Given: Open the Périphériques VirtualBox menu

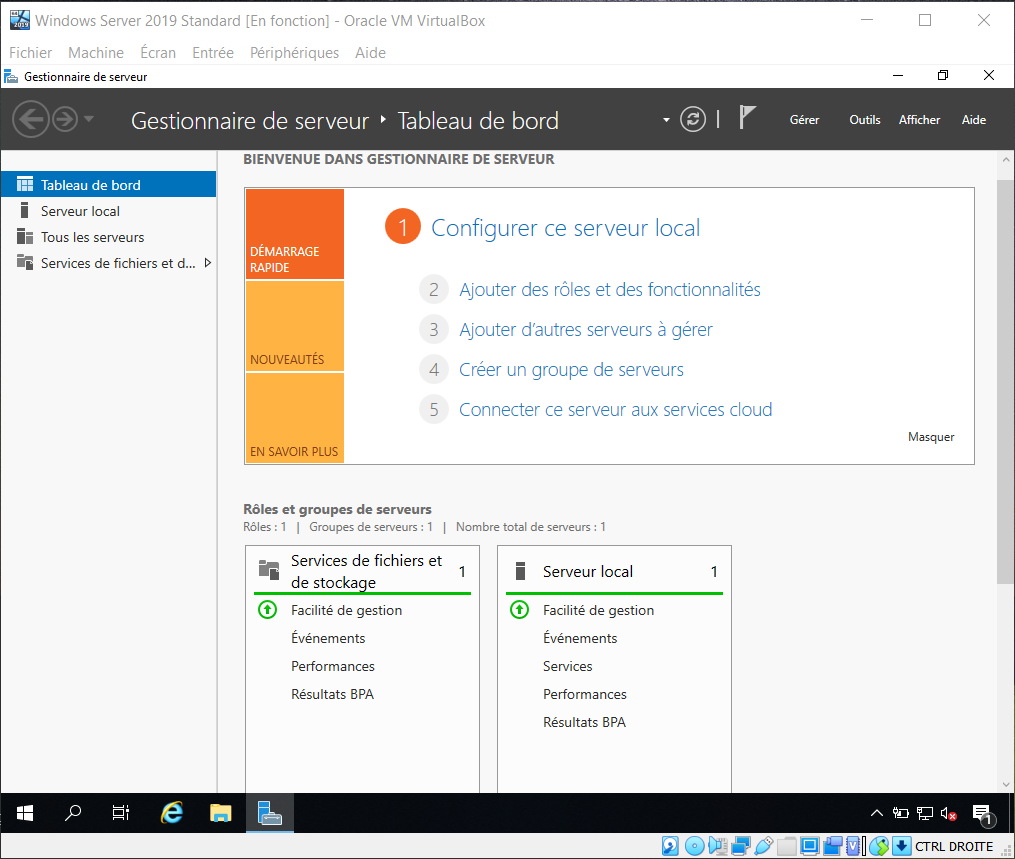Looking at the screenshot, I should click(x=294, y=52).
